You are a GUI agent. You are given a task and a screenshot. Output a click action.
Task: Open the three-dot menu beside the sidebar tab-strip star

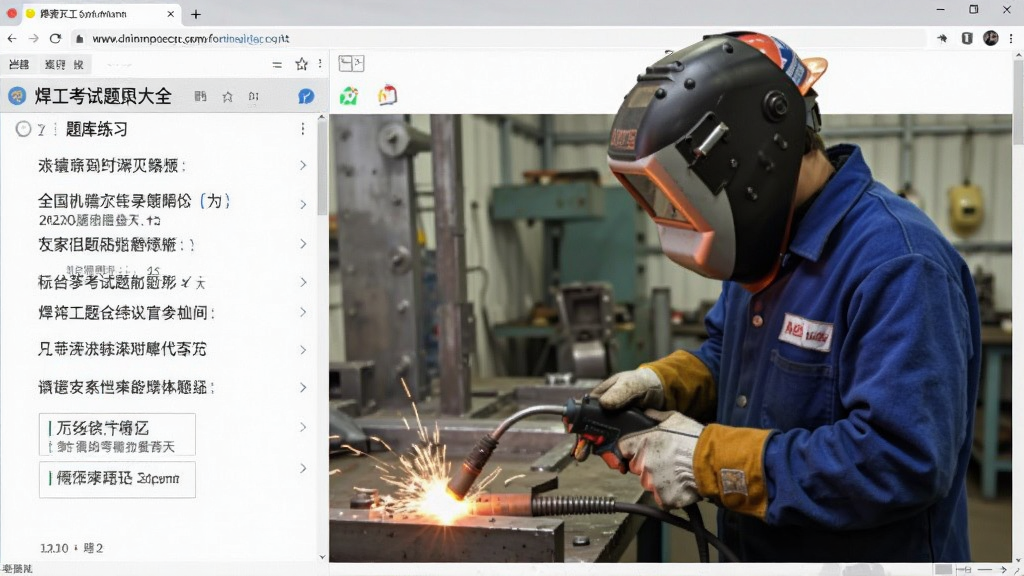tap(319, 64)
